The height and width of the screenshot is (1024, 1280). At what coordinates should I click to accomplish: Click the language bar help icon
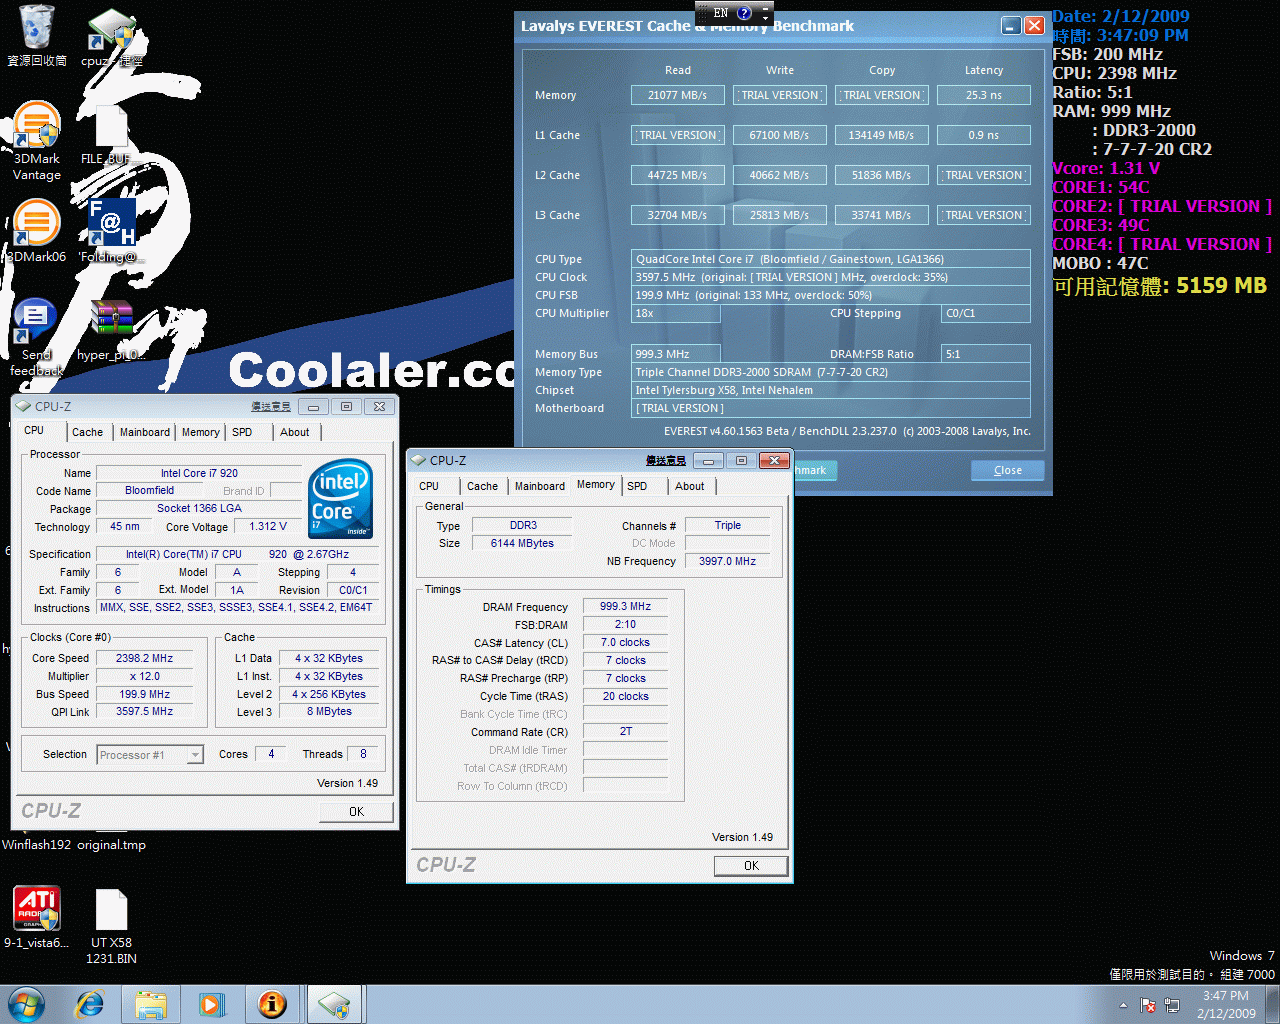click(744, 13)
